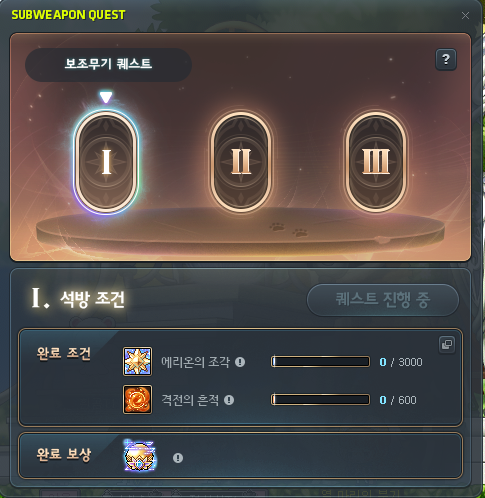Select the stage II quest medallion
Viewport: 485px width, 498px height.
(x=241, y=162)
